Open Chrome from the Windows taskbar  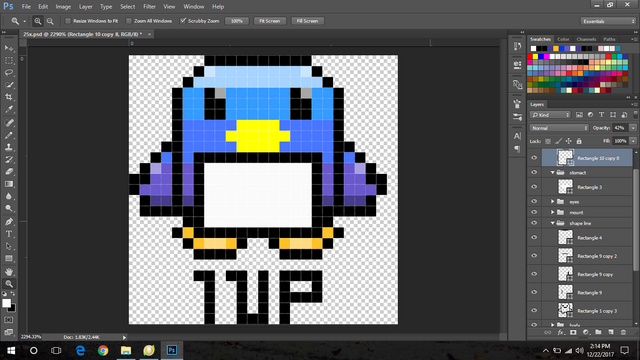[x=103, y=350]
